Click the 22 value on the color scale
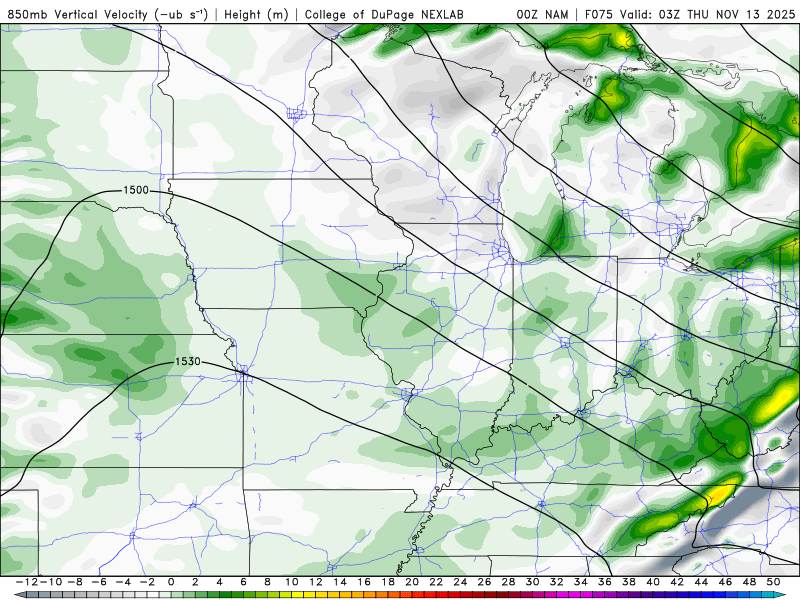Viewport: 800px width, 600px height. [x=436, y=582]
